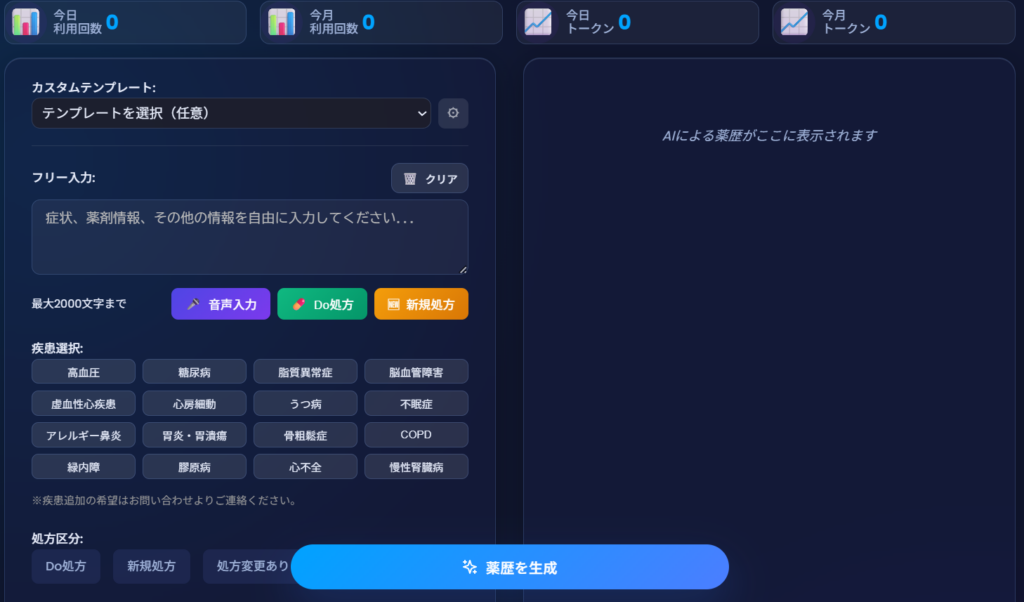The height and width of the screenshot is (602, 1024).
Task: Click this month's token line graph icon
Action: coord(794,21)
